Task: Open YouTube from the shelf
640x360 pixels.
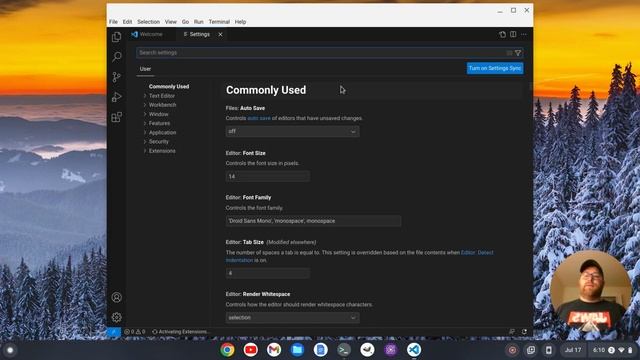Action: 251,350
